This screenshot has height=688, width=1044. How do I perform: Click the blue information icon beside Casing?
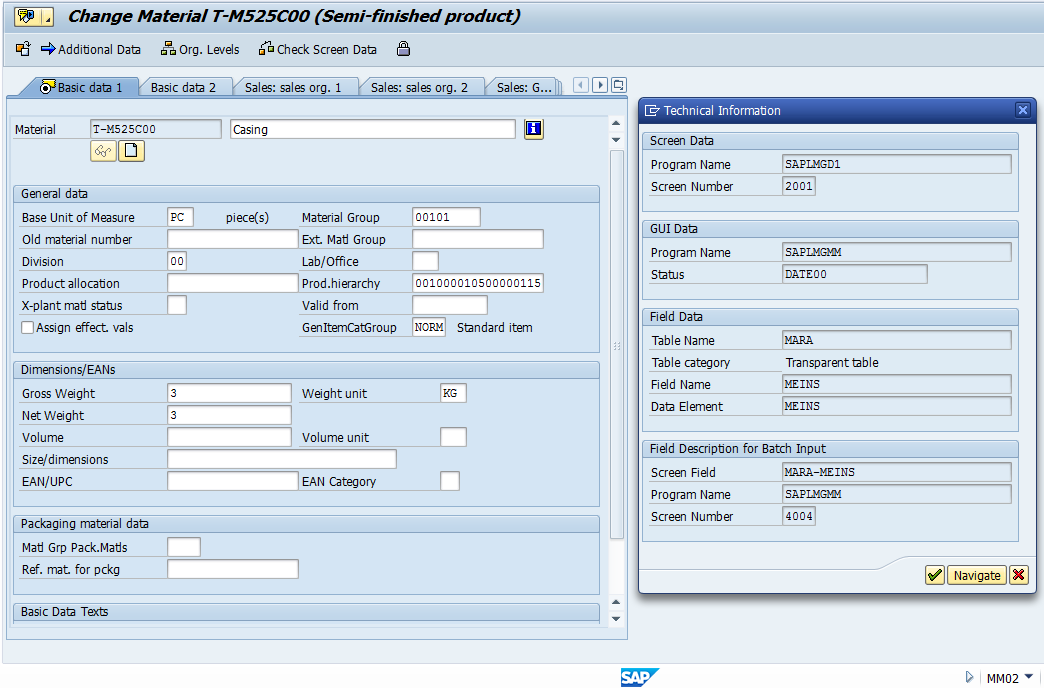533,129
